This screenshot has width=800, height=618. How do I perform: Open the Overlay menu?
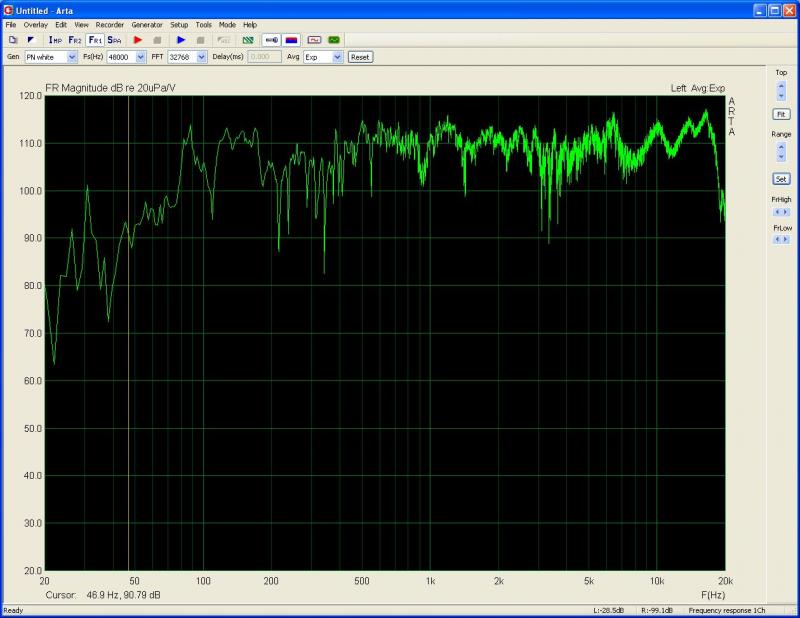[x=35, y=24]
